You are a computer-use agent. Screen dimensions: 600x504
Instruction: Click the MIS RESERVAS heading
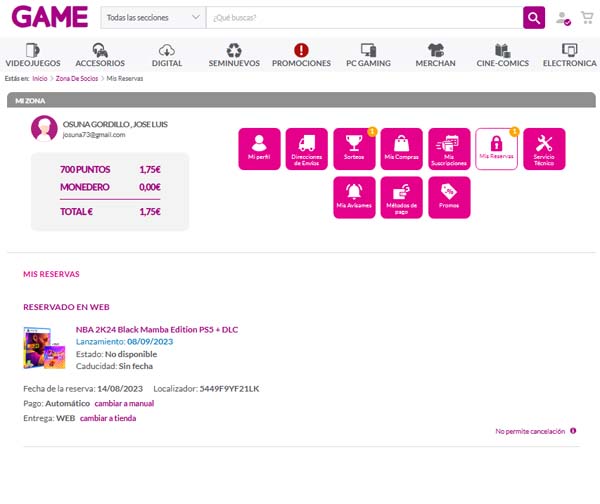click(x=51, y=274)
